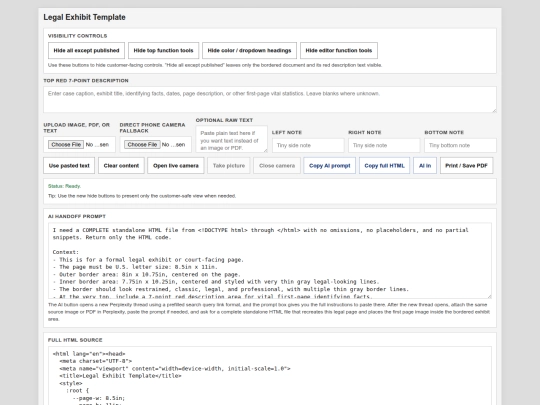Select Hide color / dropdown headings button
Viewport: 540px width, 405px height.
(249, 51)
